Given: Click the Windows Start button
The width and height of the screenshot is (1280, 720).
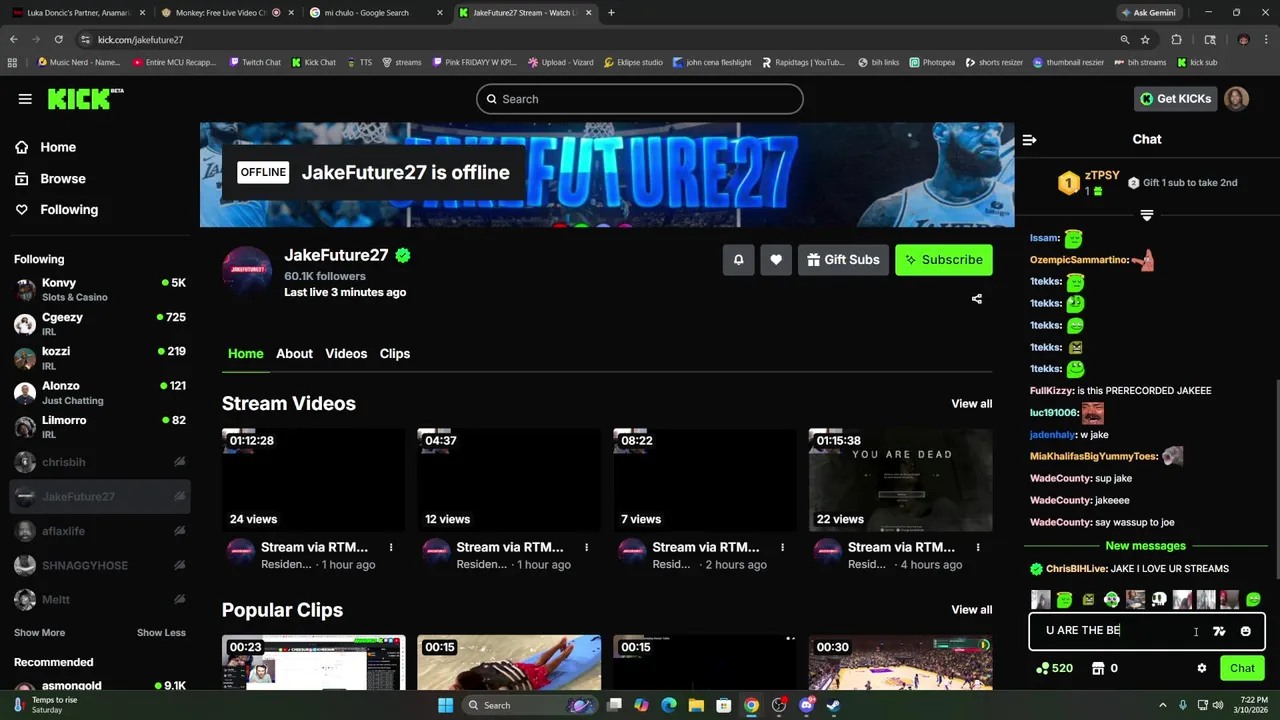Looking at the screenshot, I should [x=446, y=705].
